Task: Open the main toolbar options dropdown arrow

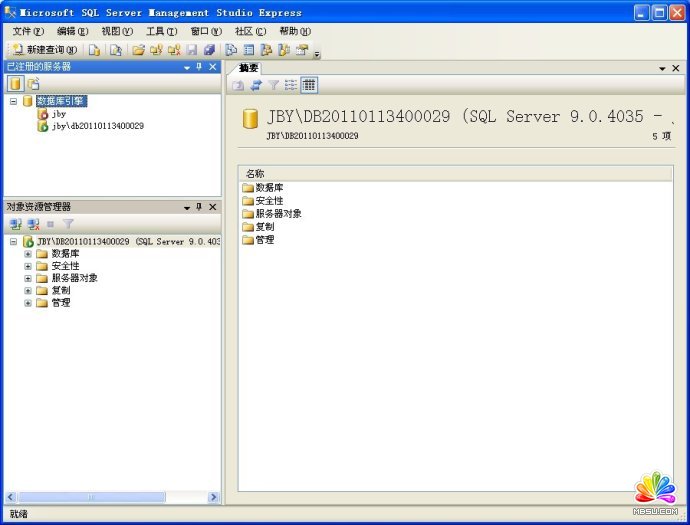Action: [x=317, y=54]
